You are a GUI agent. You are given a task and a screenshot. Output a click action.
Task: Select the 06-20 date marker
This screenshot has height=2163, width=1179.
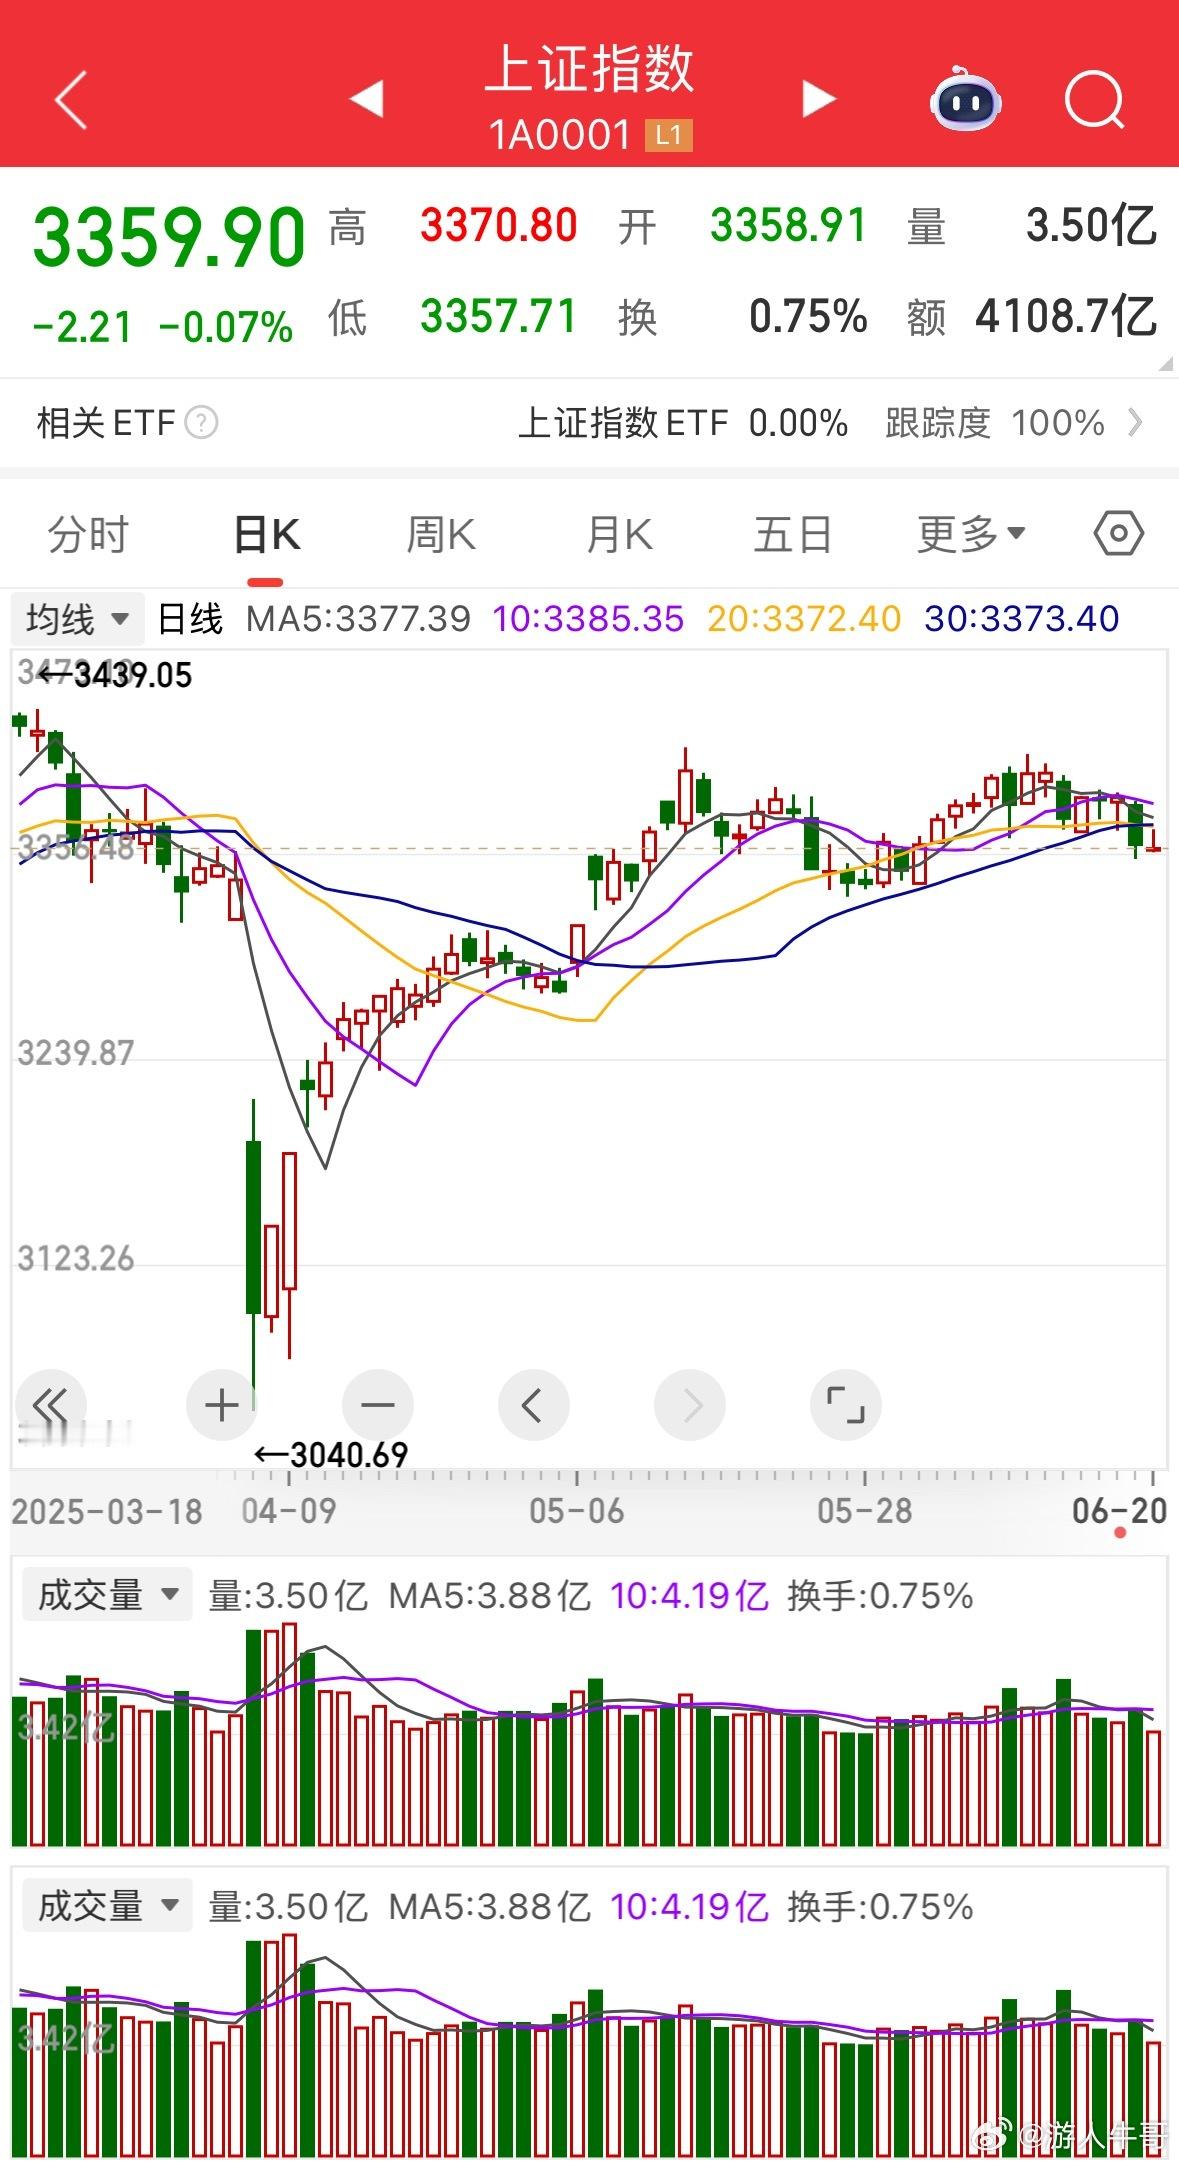1119,1511
